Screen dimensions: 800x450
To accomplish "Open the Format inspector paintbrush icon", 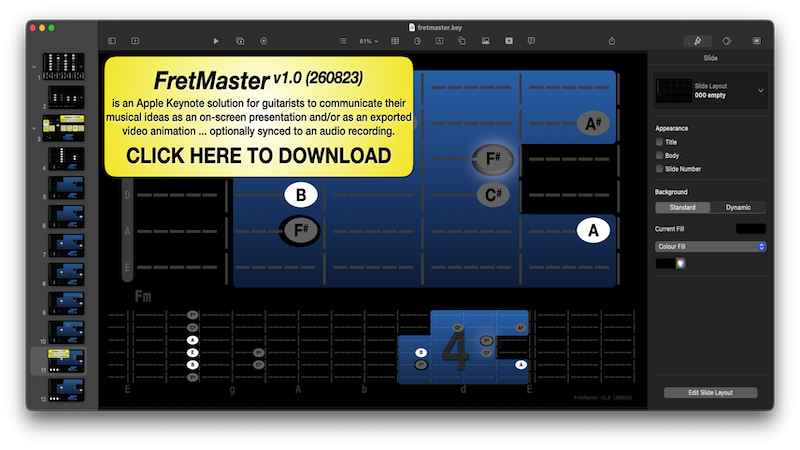I will click(697, 41).
